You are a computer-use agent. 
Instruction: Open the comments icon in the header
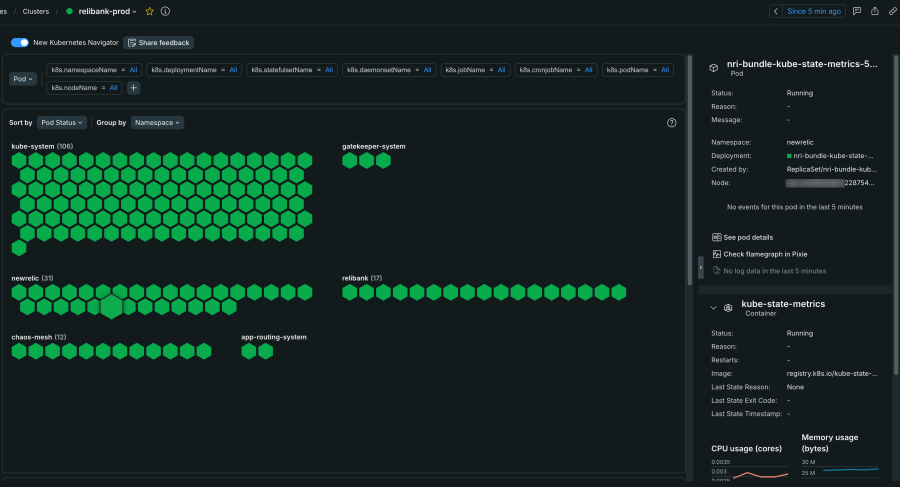click(857, 11)
